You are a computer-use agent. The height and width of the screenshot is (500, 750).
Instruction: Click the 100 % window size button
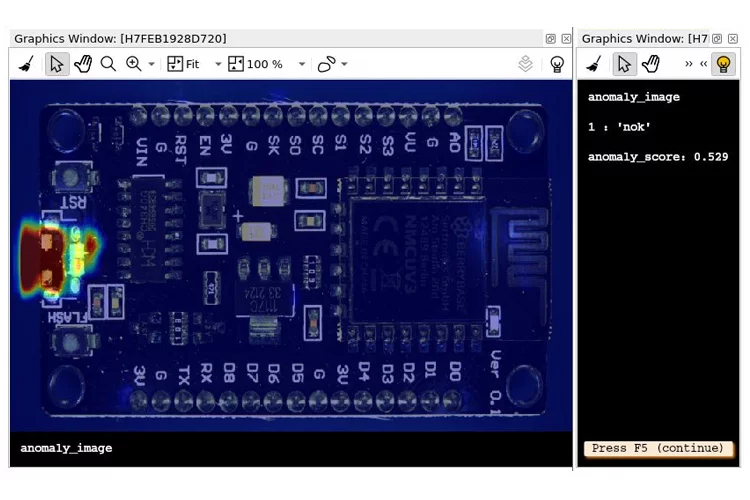(x=256, y=64)
